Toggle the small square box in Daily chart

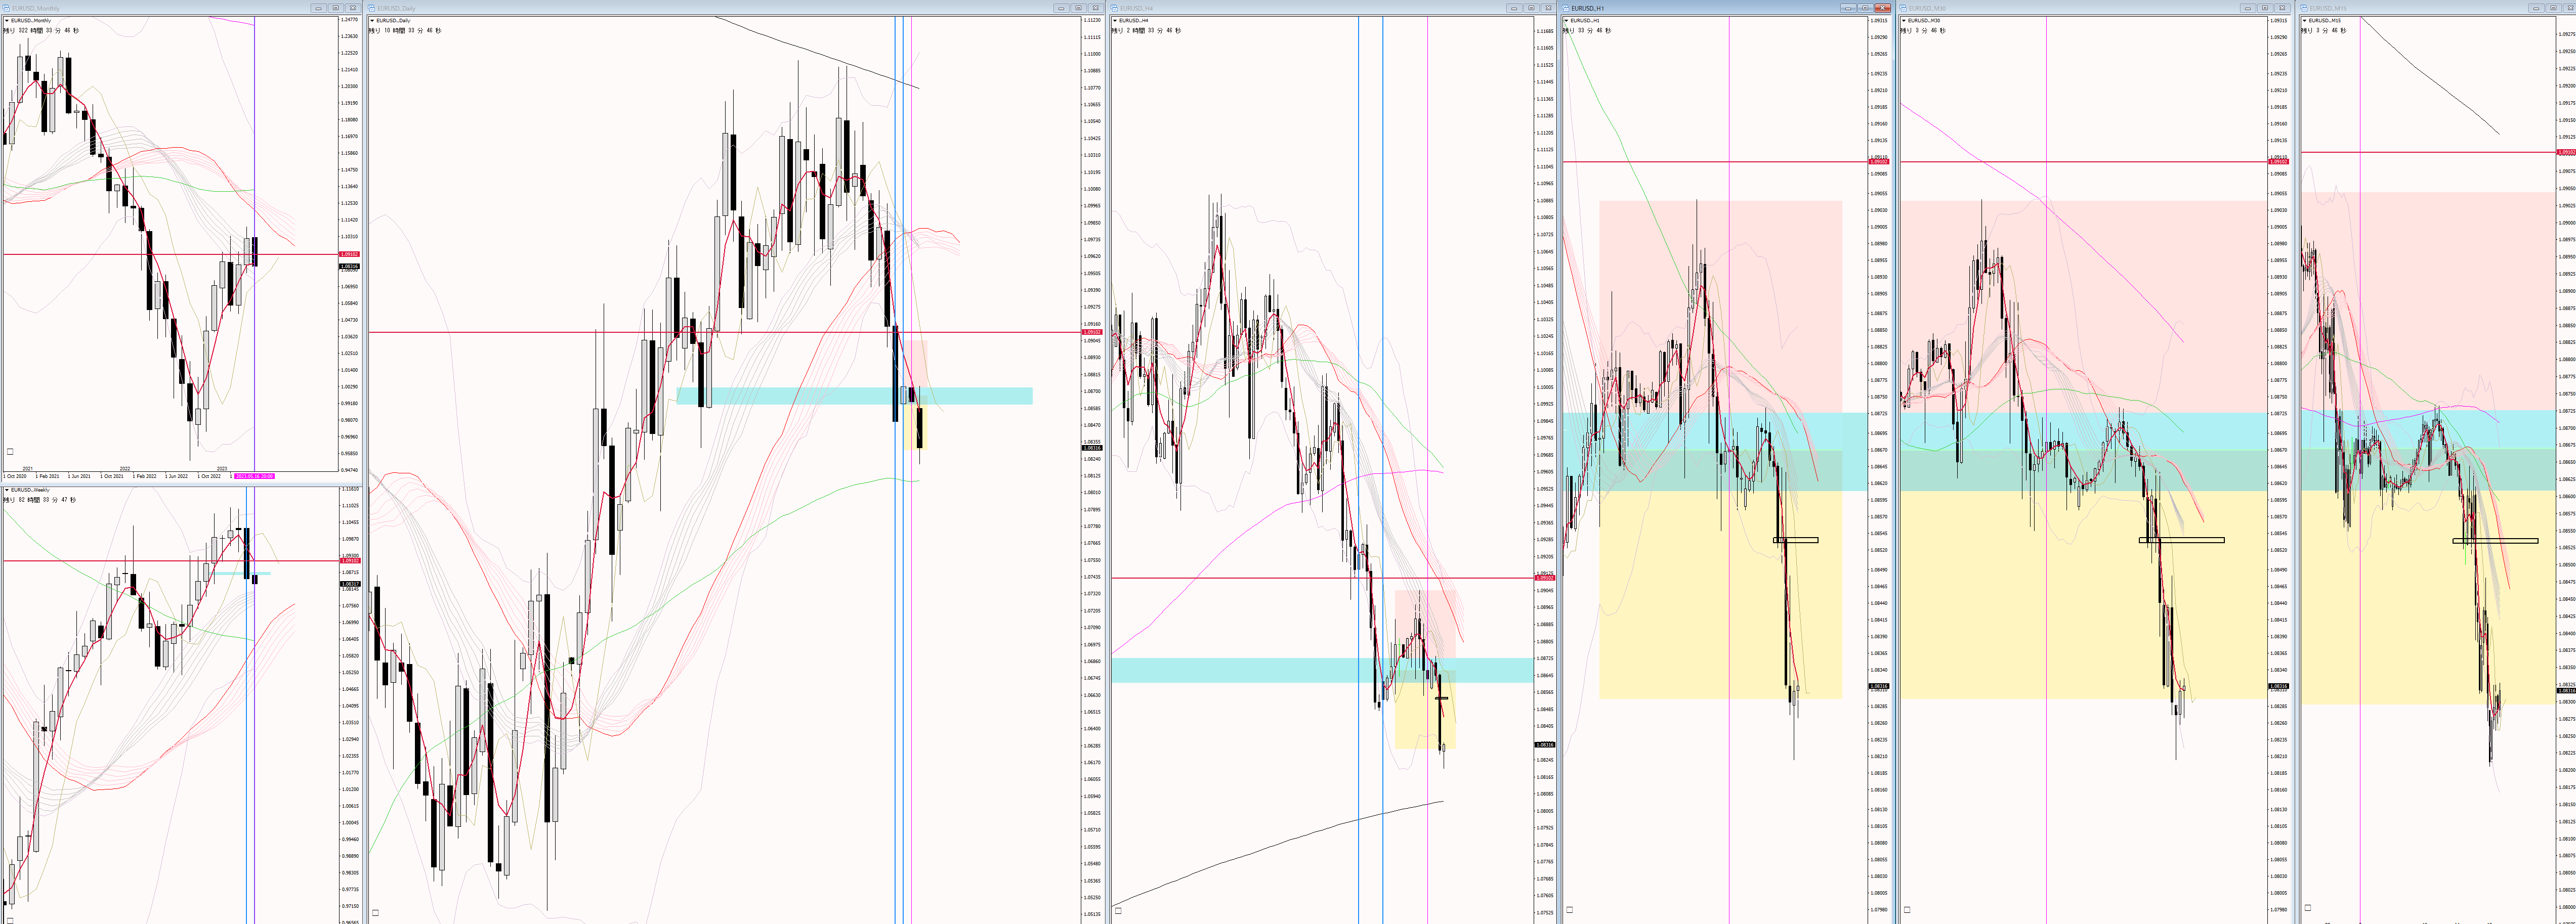tap(375, 912)
